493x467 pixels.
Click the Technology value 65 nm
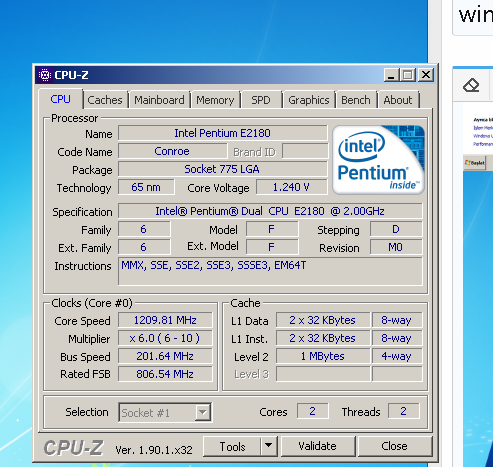pos(146,187)
